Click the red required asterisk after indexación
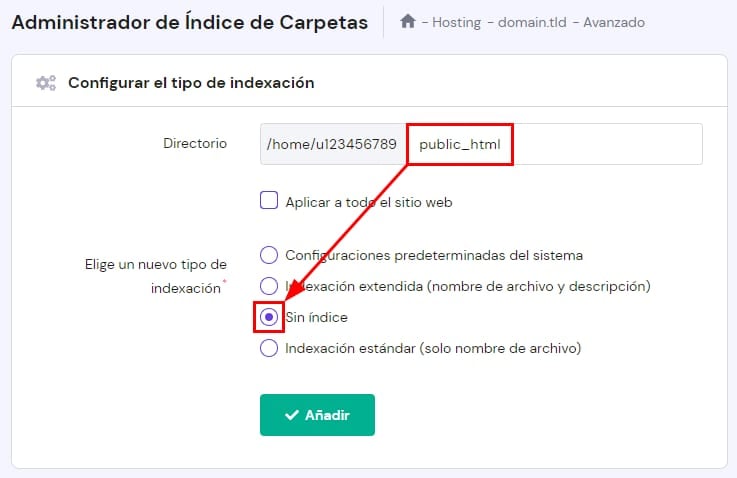The height and width of the screenshot is (478, 737). pyautogui.click(x=224, y=284)
